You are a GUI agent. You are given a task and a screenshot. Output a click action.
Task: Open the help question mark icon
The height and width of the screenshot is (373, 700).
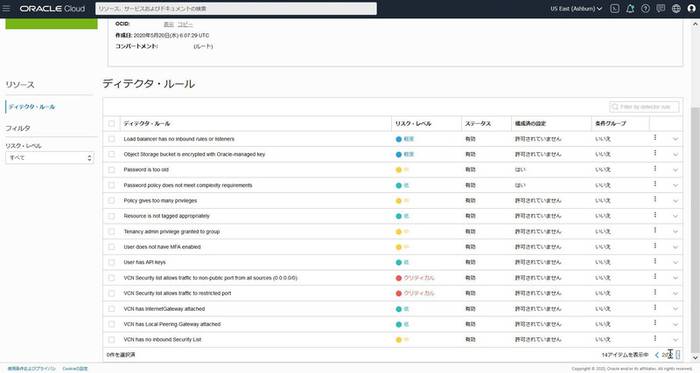(x=646, y=8)
